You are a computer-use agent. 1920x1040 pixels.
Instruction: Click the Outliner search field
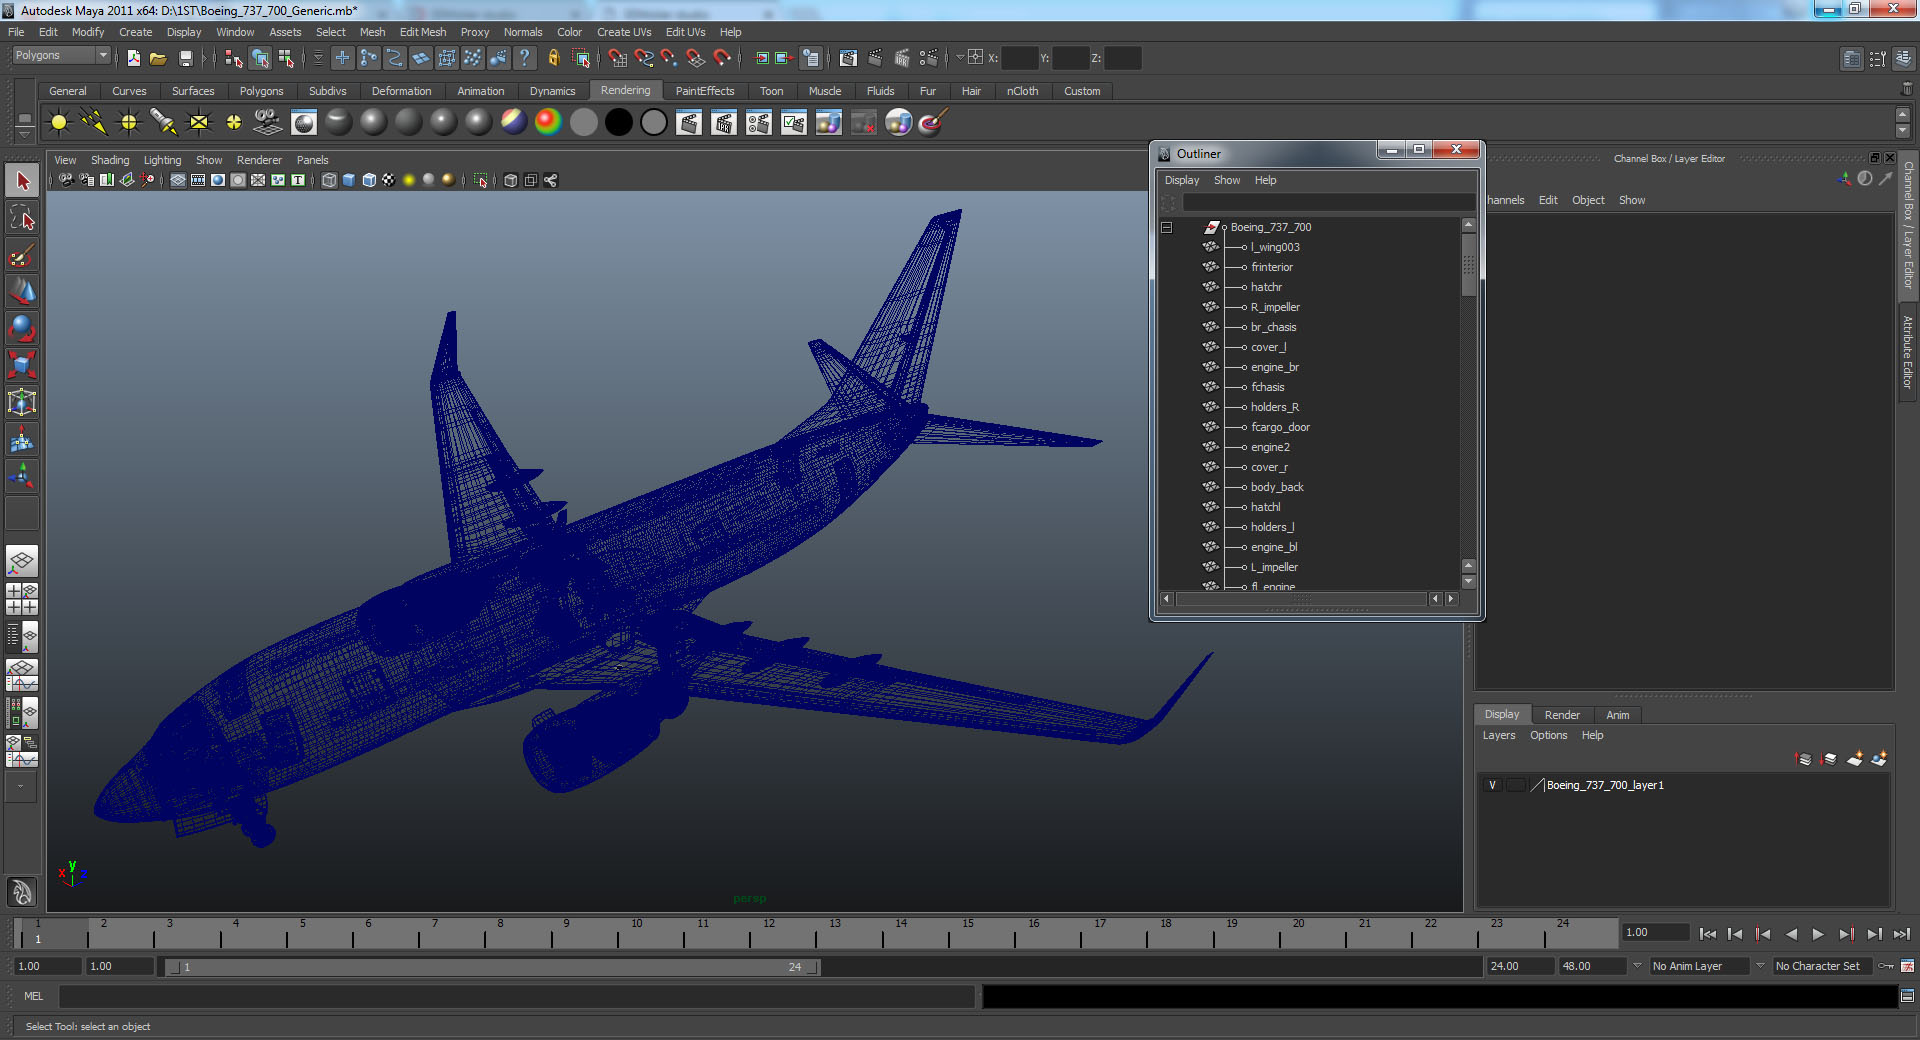tap(1329, 202)
